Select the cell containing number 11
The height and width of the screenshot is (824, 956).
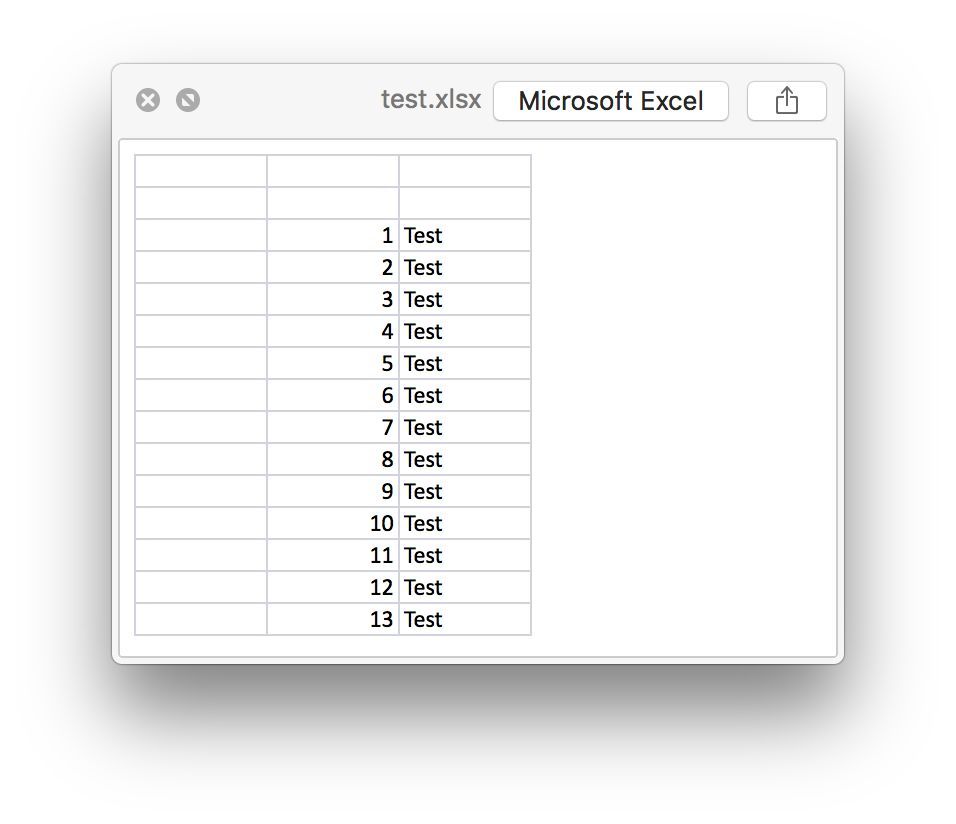333,556
